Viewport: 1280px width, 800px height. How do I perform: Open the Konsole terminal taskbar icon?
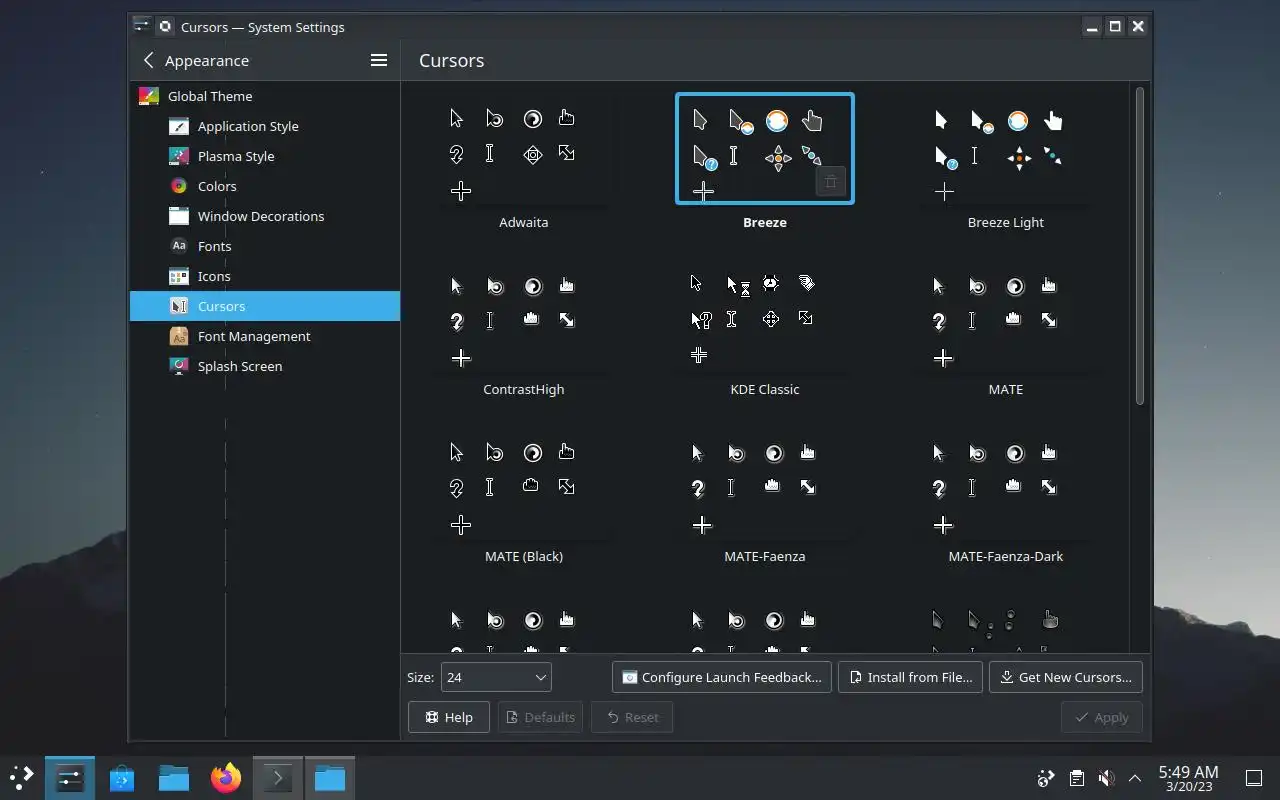pyautogui.click(x=278, y=777)
